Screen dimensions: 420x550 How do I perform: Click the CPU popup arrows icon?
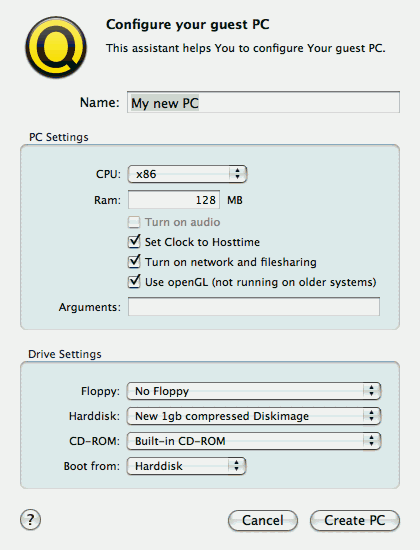[238, 174]
